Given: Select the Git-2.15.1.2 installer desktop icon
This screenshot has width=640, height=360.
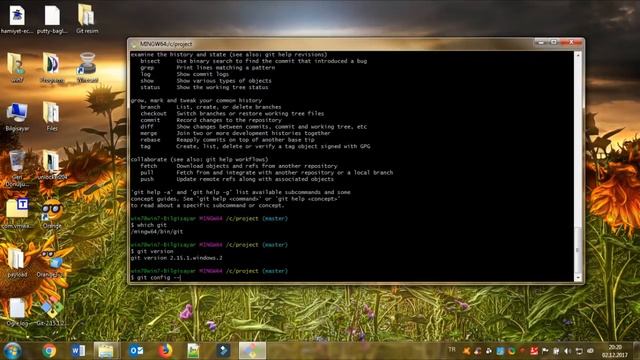Looking at the screenshot, I should [x=51, y=312].
